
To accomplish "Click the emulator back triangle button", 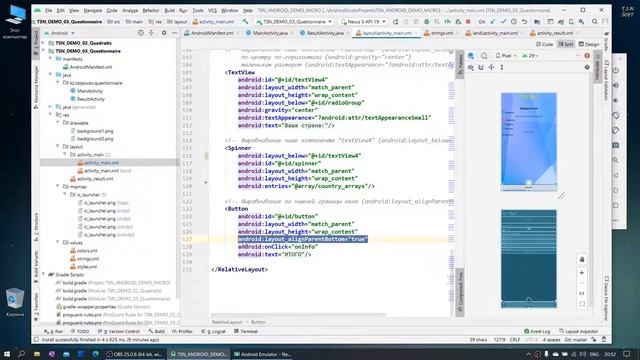I will click(x=616, y=176).
